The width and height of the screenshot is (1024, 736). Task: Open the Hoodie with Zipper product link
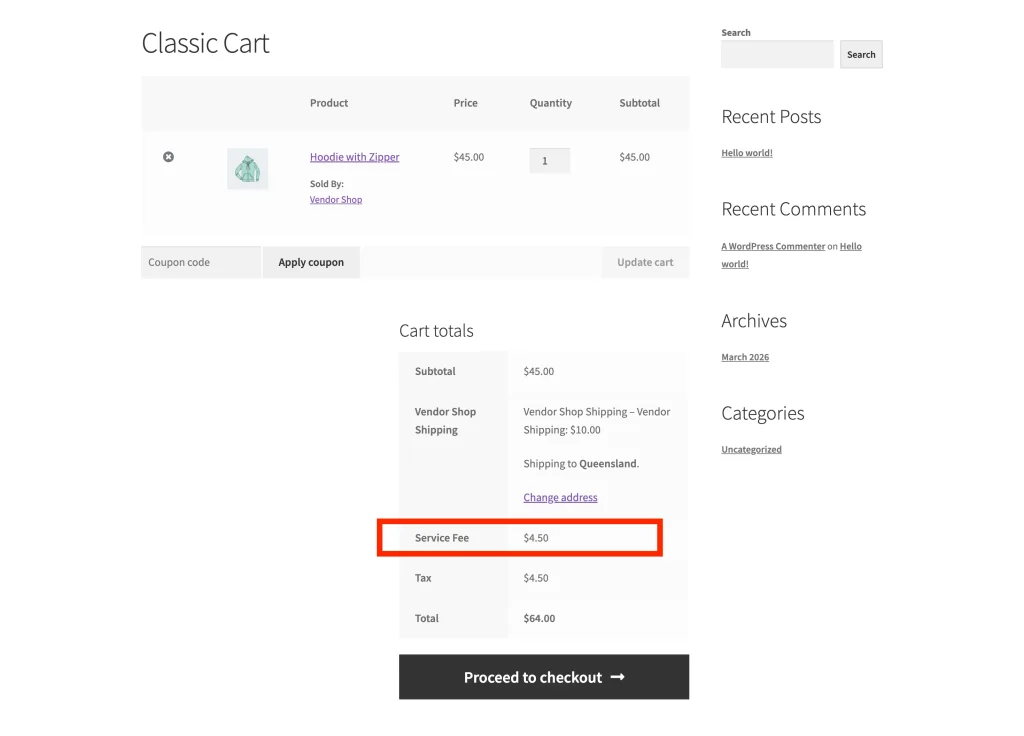click(355, 157)
